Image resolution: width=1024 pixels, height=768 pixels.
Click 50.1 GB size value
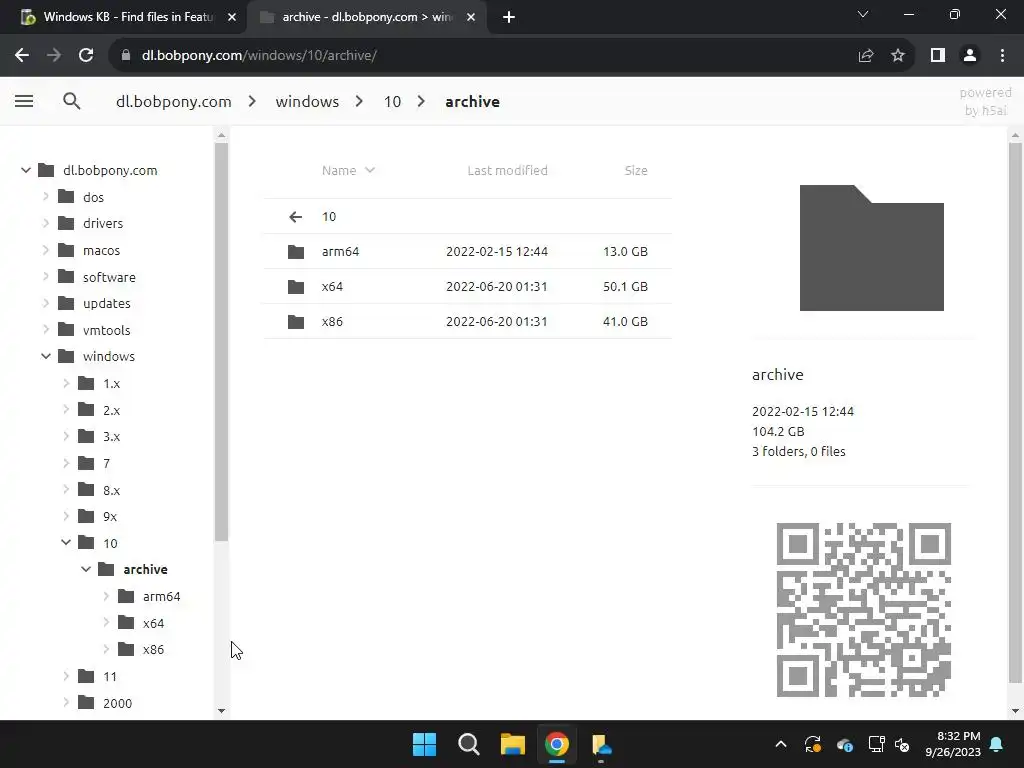coord(625,286)
